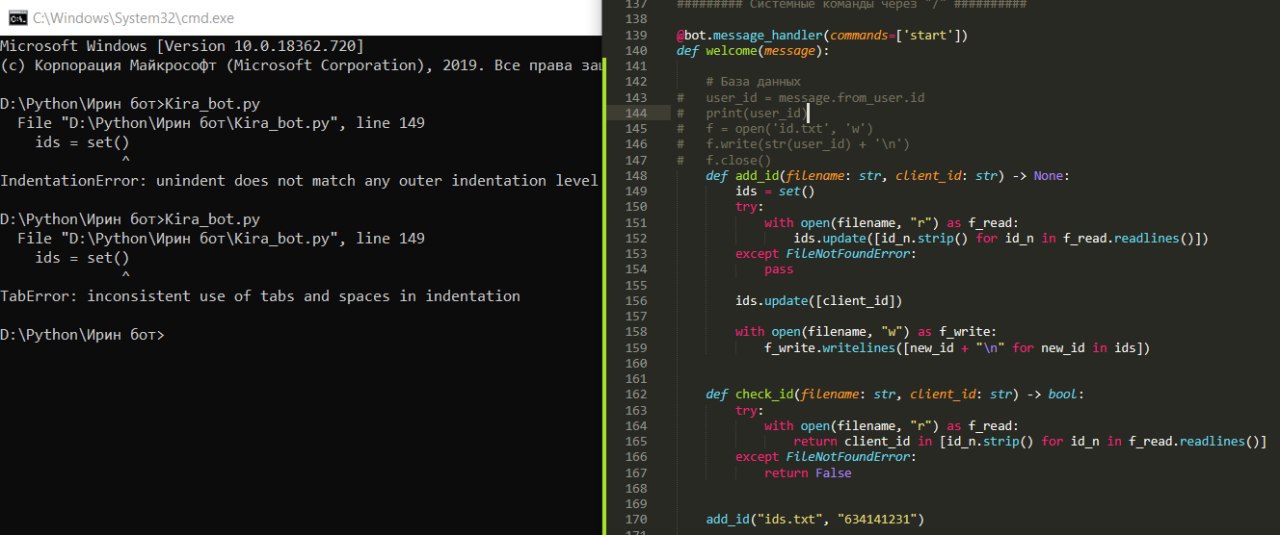Click commented f = open('id.txt', 'w') line
Screen dimensions: 1280x535
[775, 129]
